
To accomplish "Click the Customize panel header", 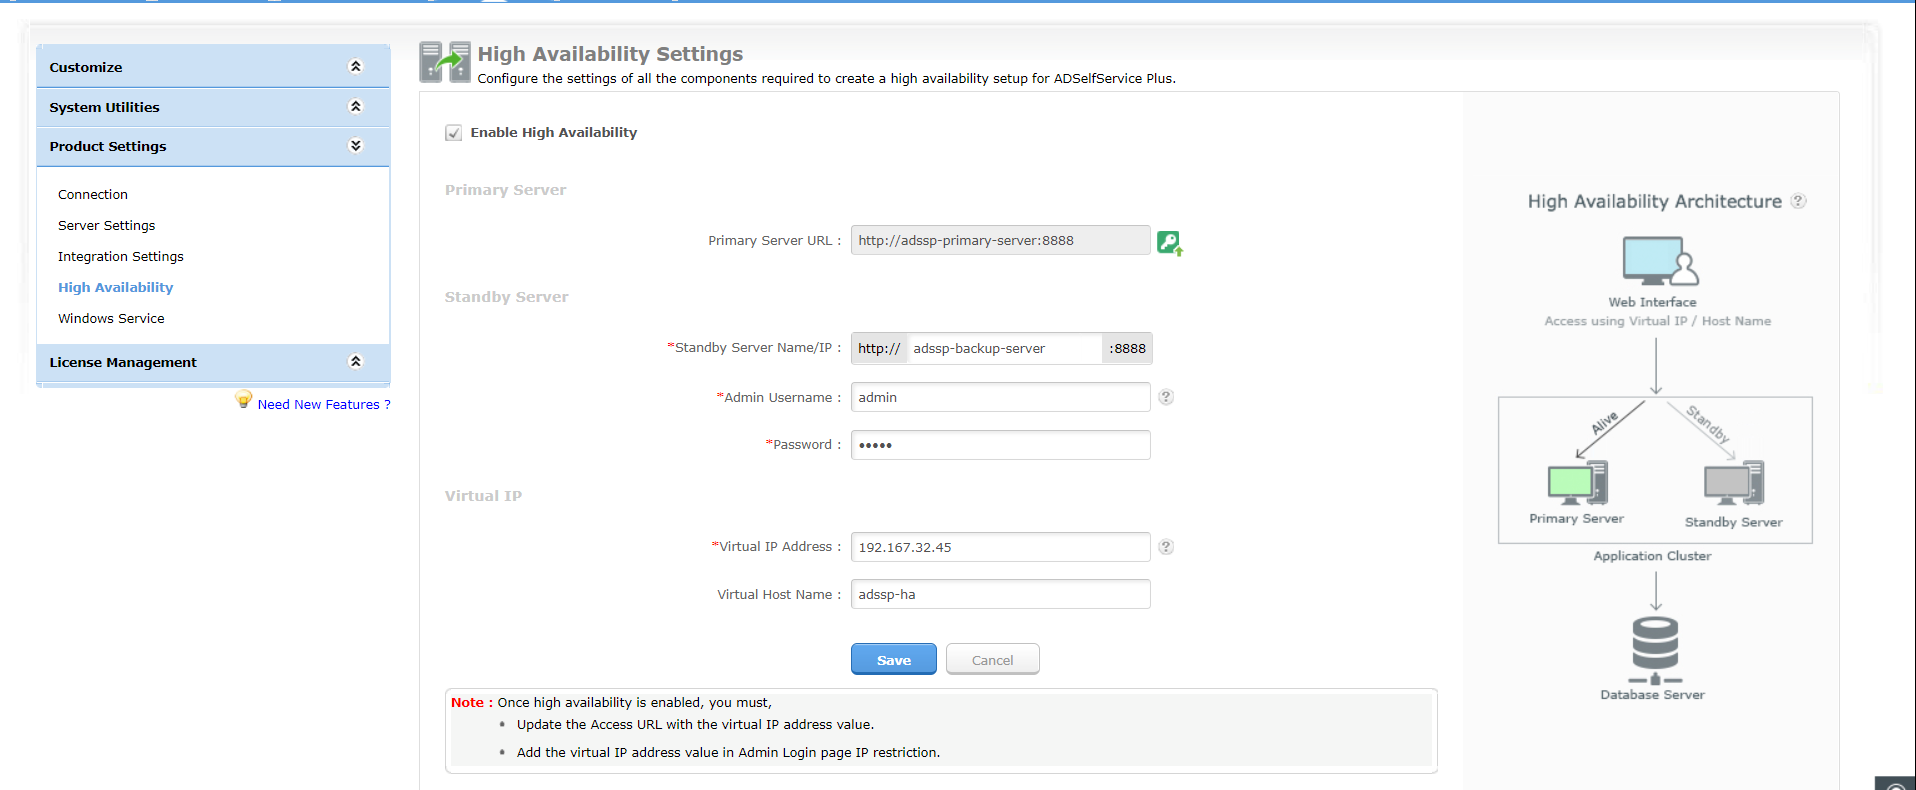I will click(x=213, y=66).
